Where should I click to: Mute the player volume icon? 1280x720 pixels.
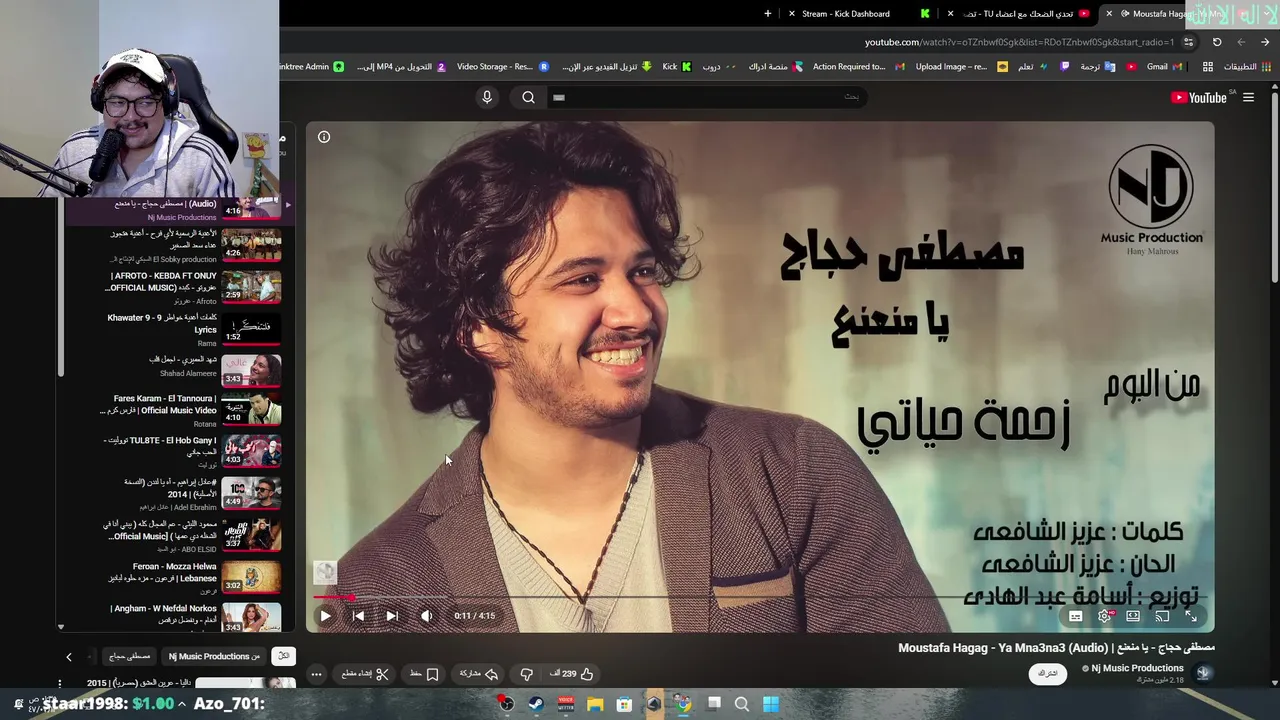(426, 616)
